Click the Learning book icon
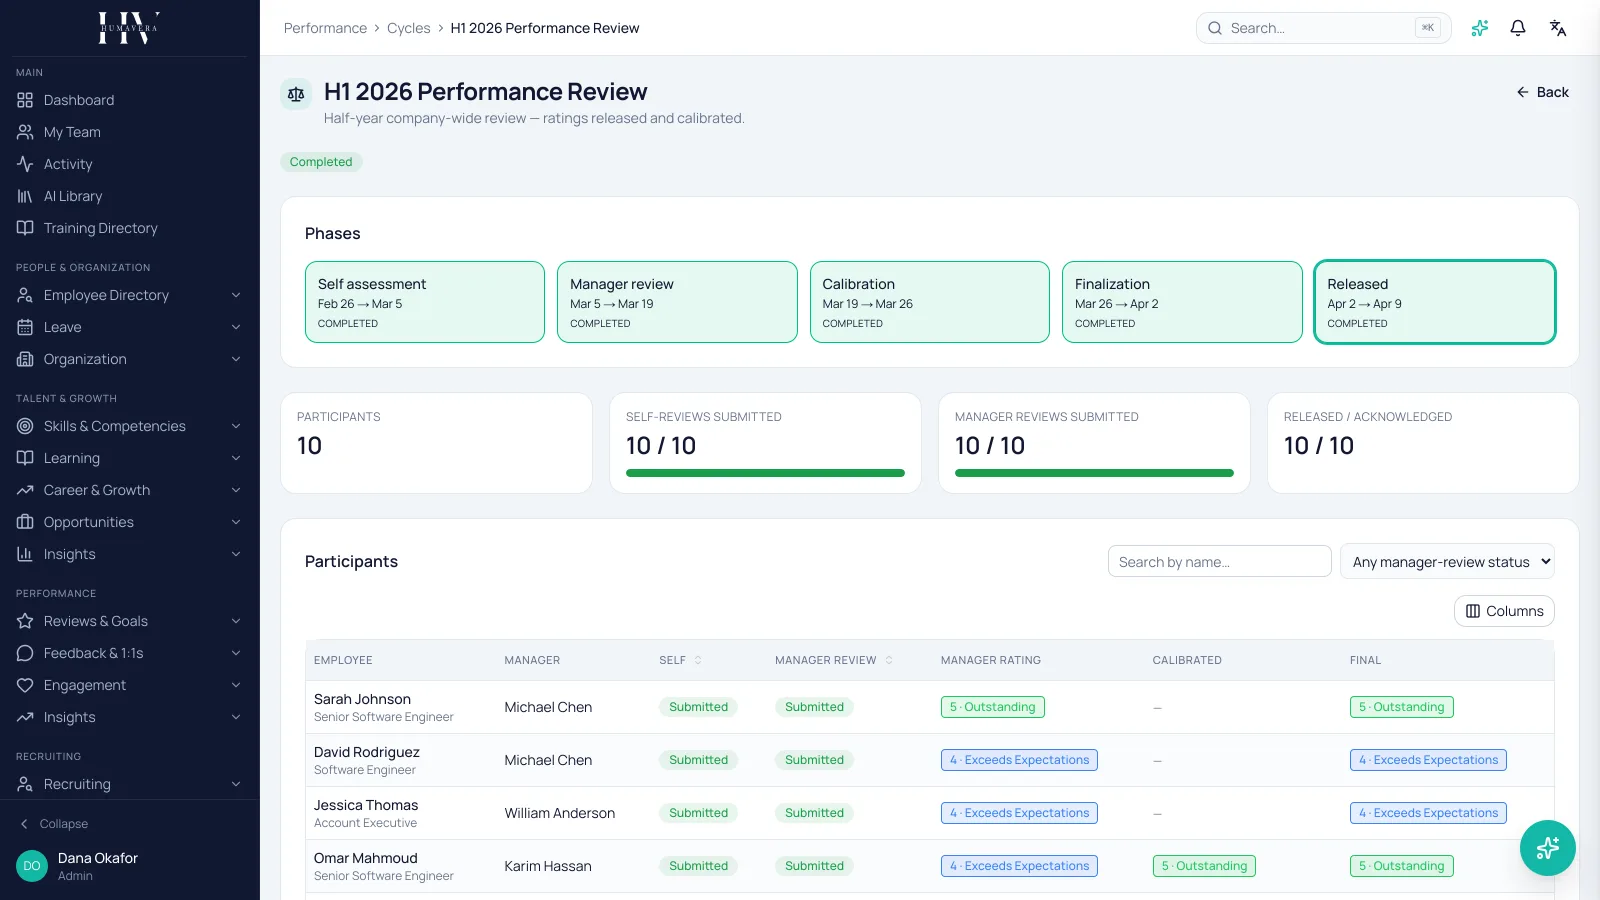Viewport: 1600px width, 900px height. [x=25, y=458]
